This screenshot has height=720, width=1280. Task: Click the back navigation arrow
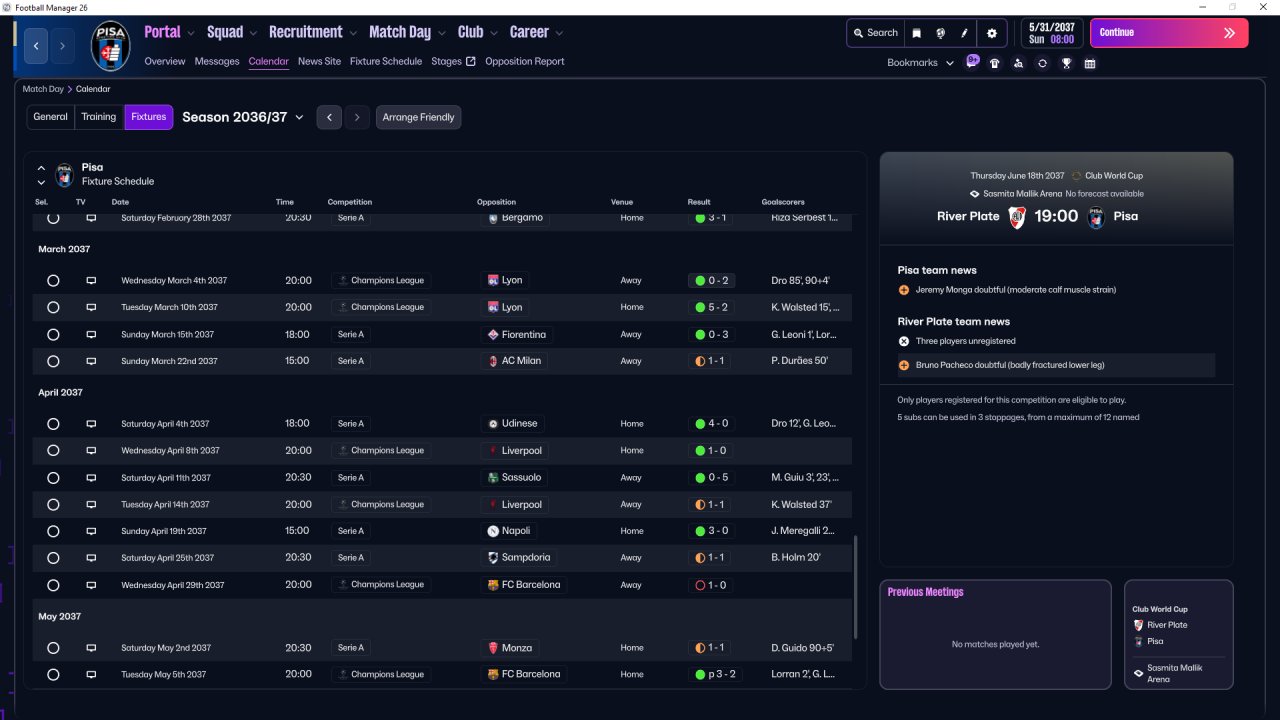pyautogui.click(x=37, y=46)
